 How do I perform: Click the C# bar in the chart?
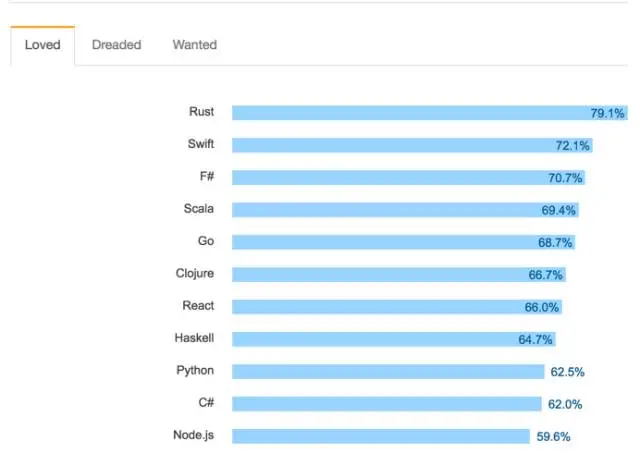387,404
